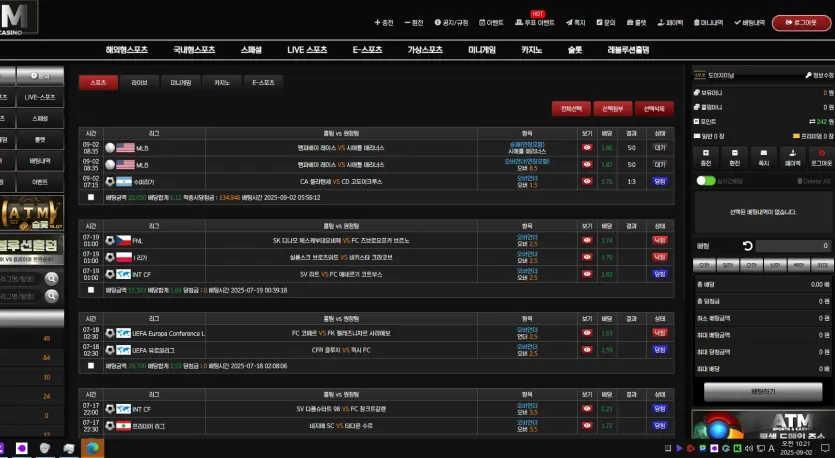Open Microsoft Edge from the taskbar
This screenshot has width=835, height=458.
click(x=93, y=448)
